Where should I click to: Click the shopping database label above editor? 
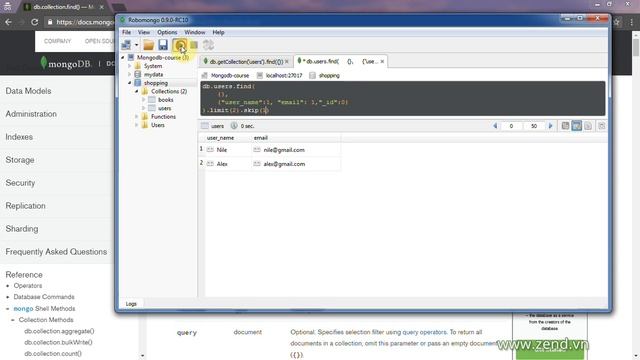tap(329, 76)
